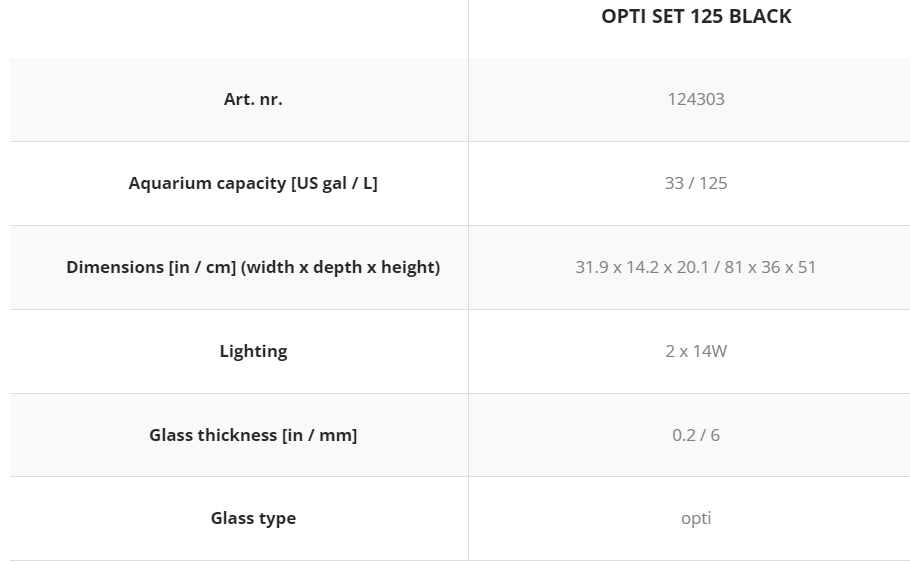Click the words Glass thickness
Viewport: 910px width, 565px height.
[213, 435]
